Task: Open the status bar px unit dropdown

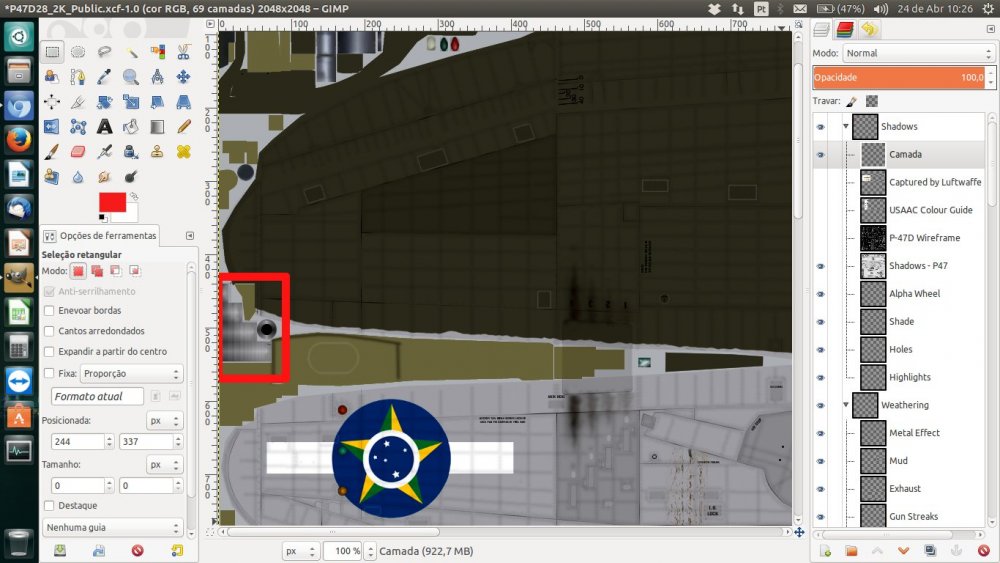Action: click(x=300, y=551)
